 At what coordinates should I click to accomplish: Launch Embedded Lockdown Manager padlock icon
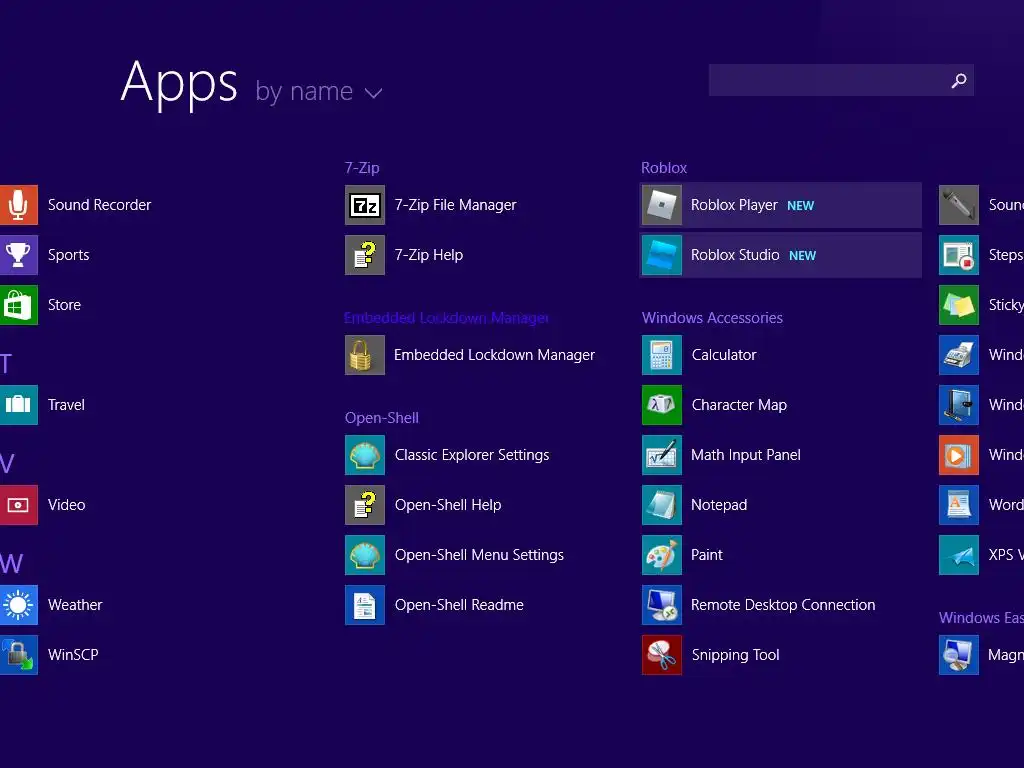364,355
